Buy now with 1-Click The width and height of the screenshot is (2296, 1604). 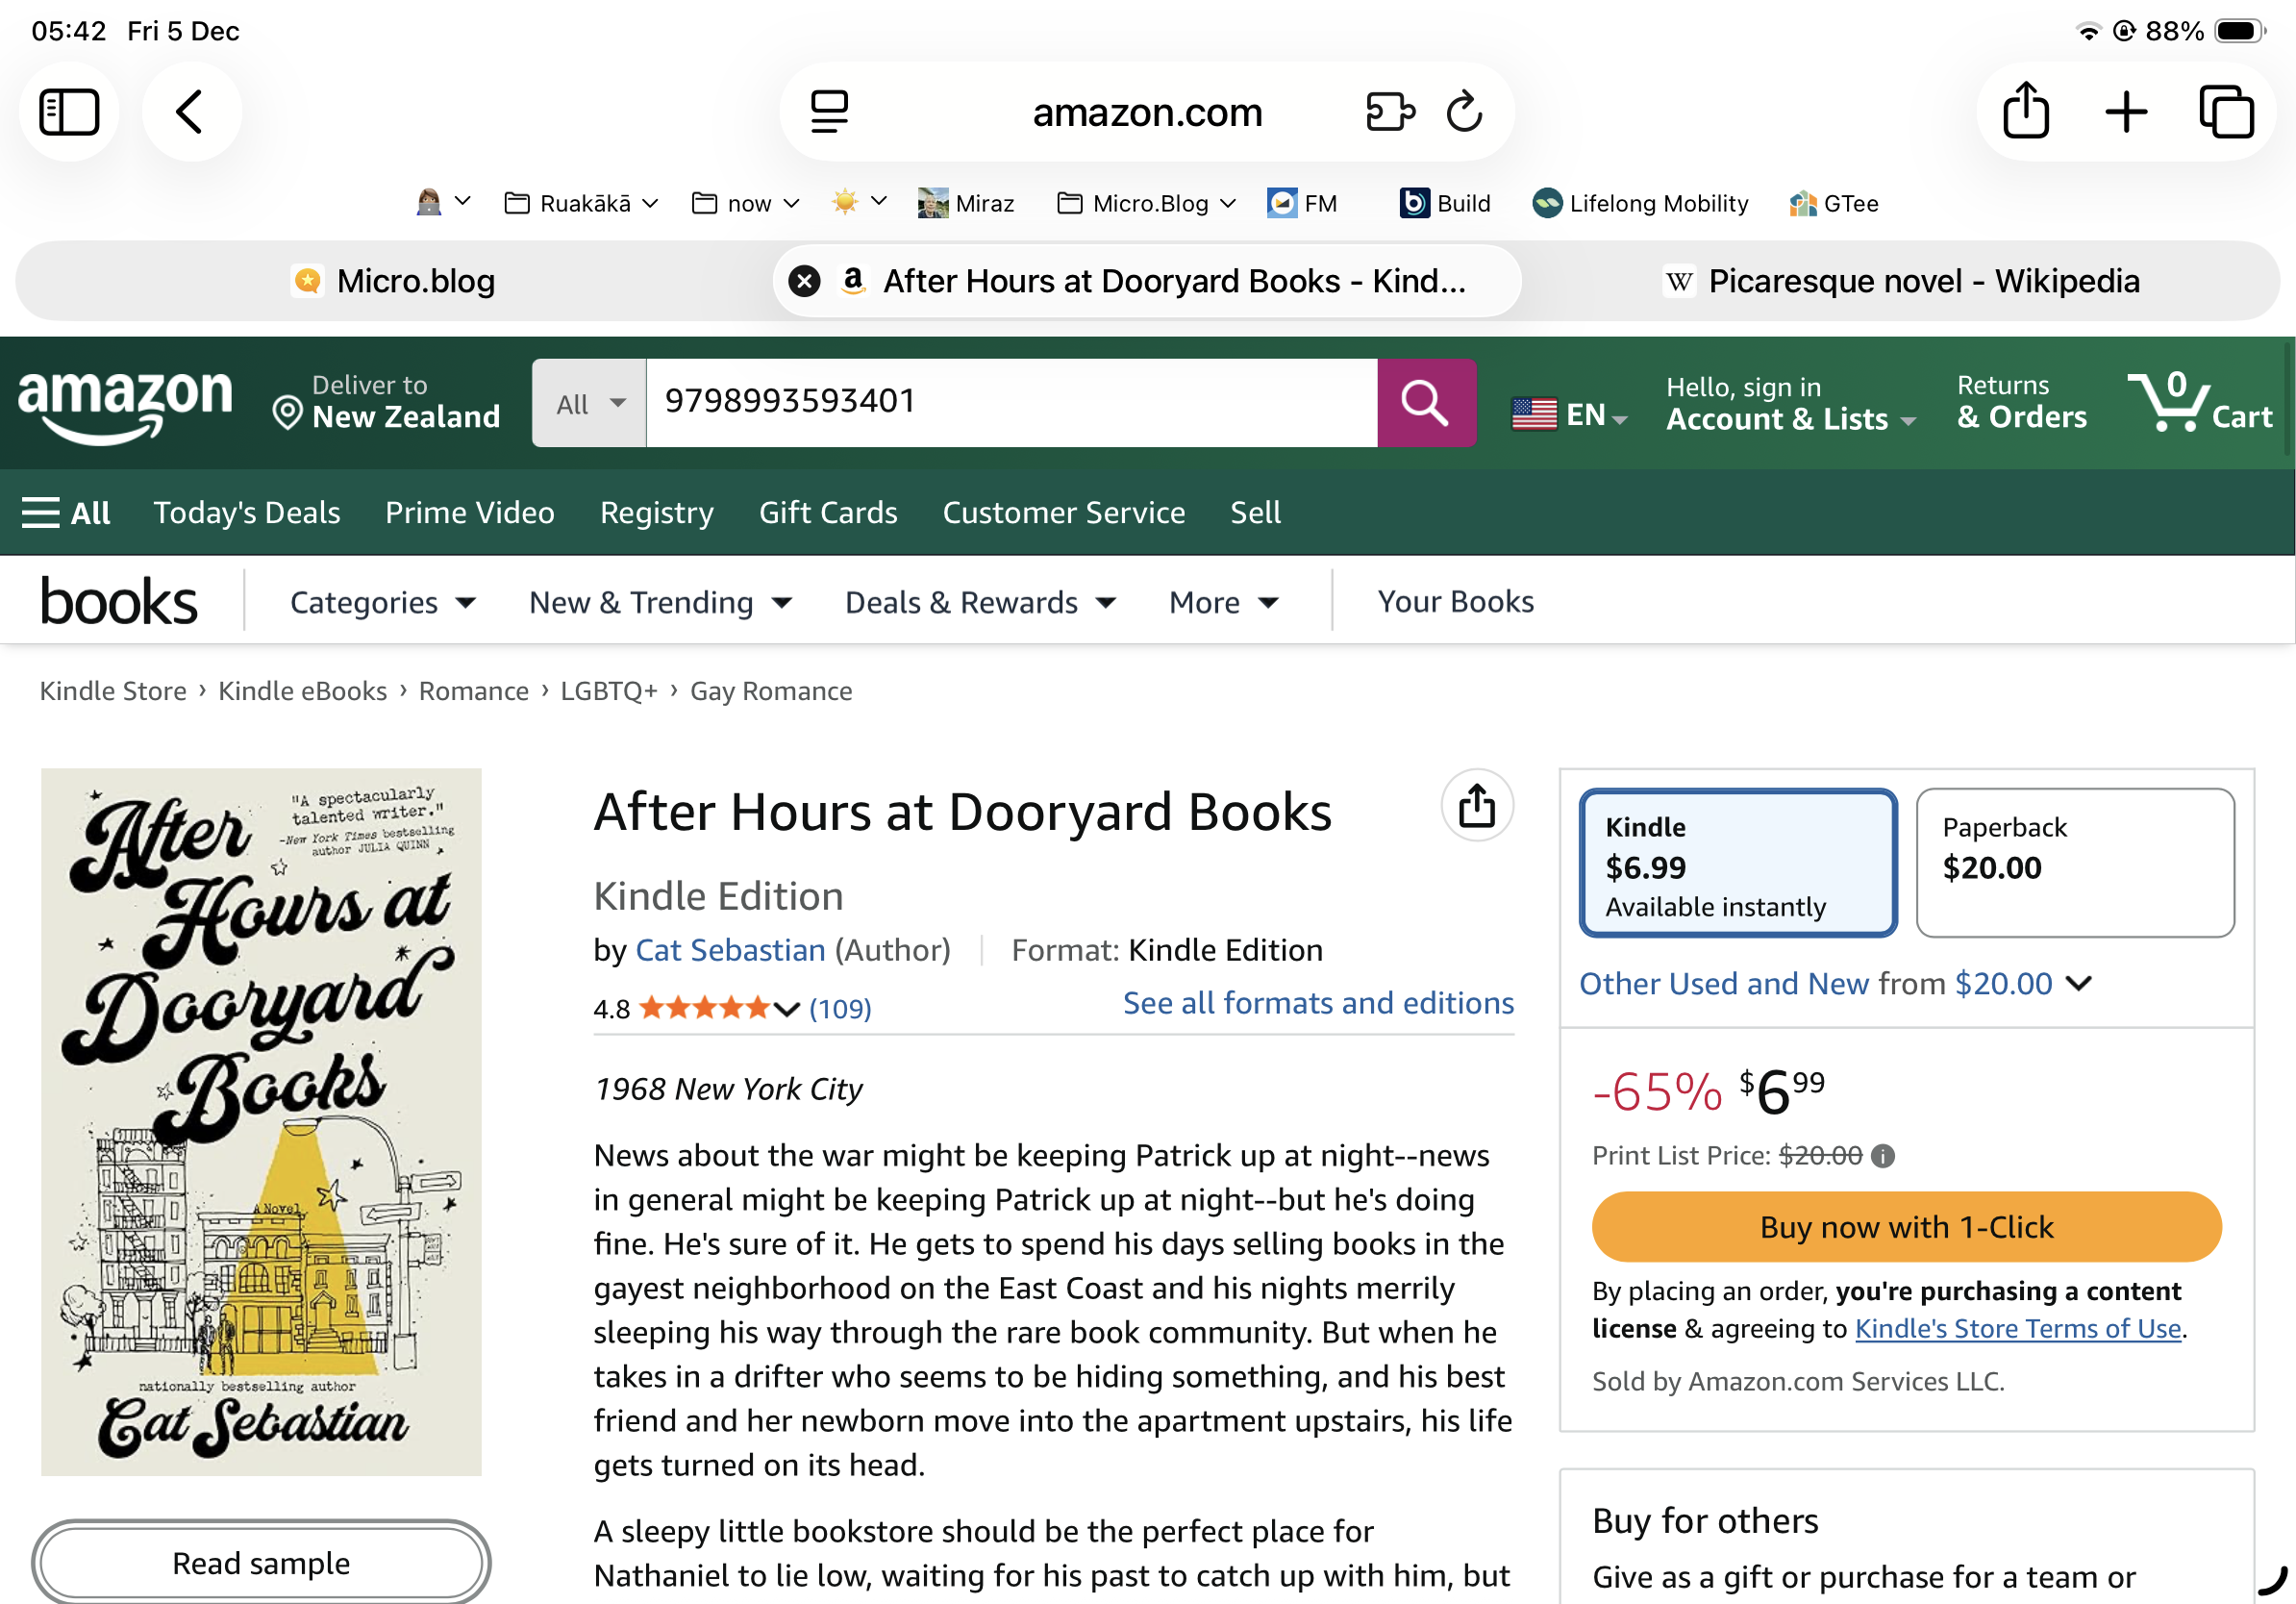1906,1226
